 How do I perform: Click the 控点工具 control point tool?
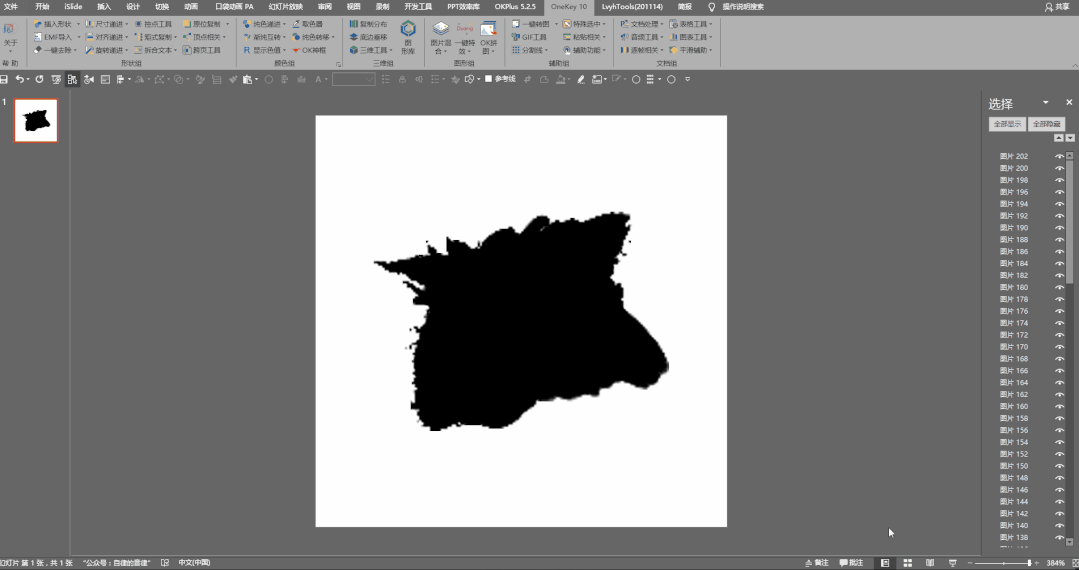click(153, 24)
